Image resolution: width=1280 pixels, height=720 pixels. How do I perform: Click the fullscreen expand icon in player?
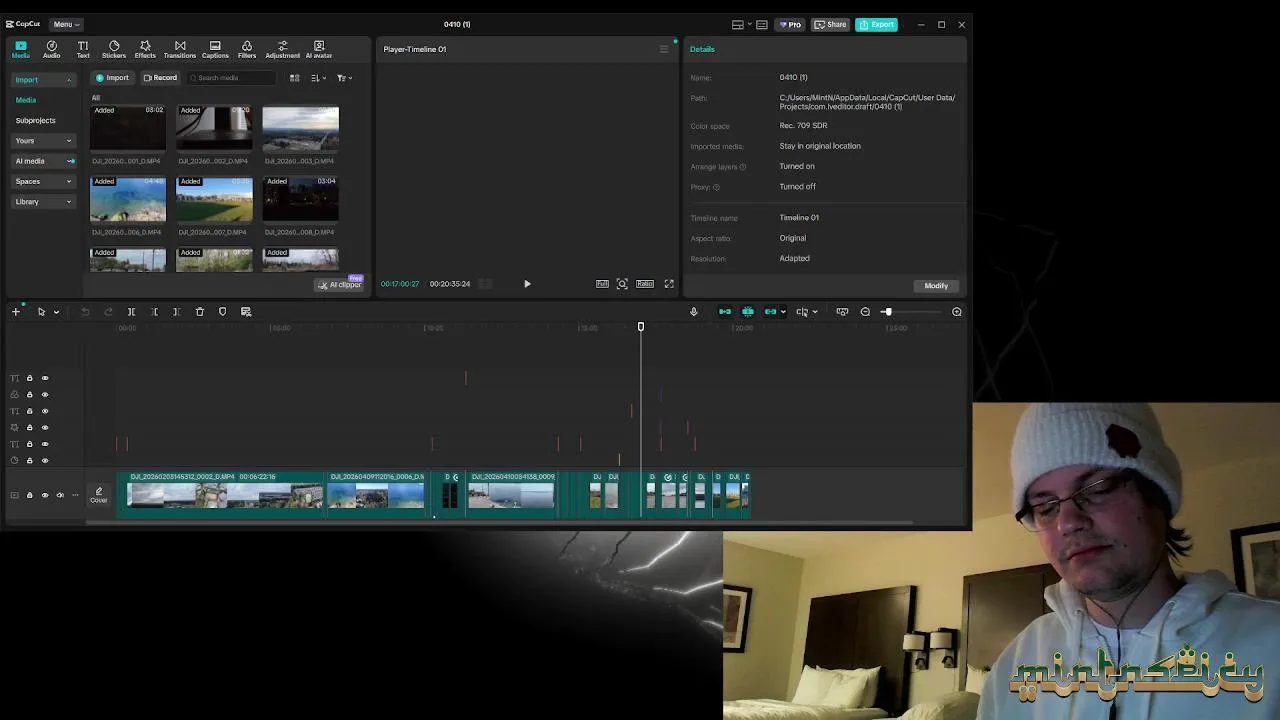coord(669,284)
